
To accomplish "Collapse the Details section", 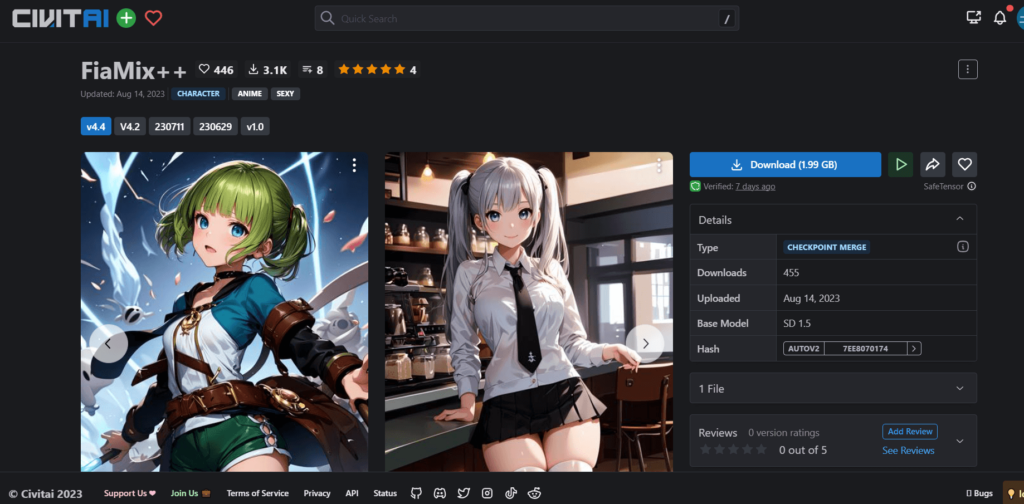I will 960,219.
